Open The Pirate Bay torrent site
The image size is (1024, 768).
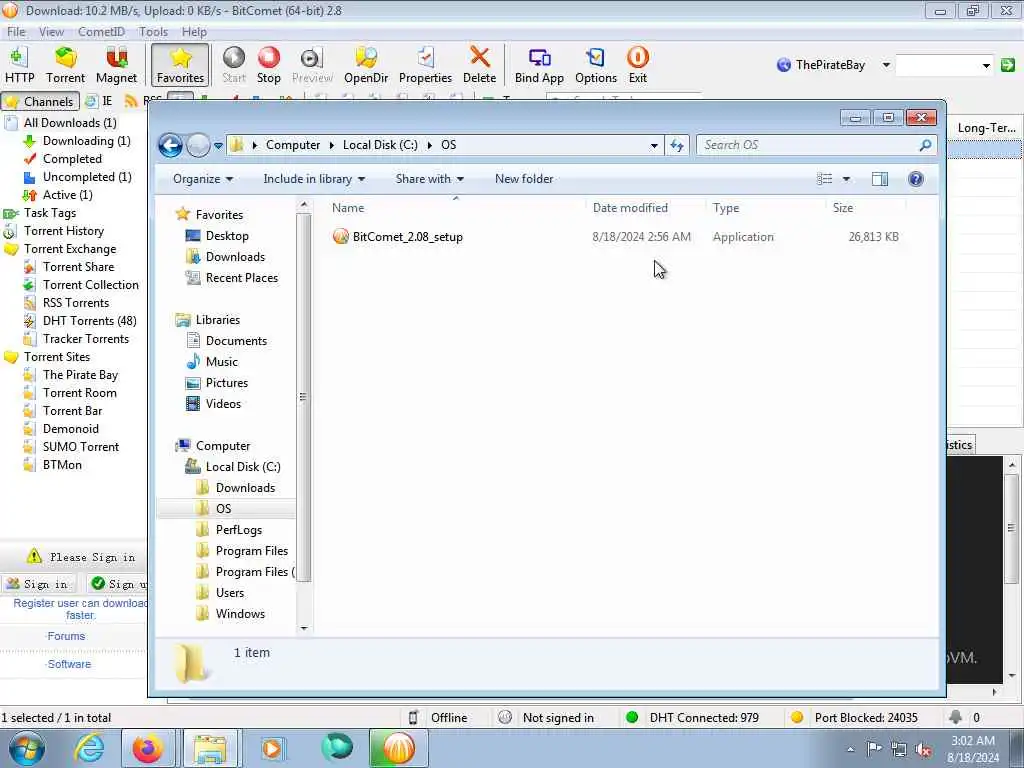point(80,375)
